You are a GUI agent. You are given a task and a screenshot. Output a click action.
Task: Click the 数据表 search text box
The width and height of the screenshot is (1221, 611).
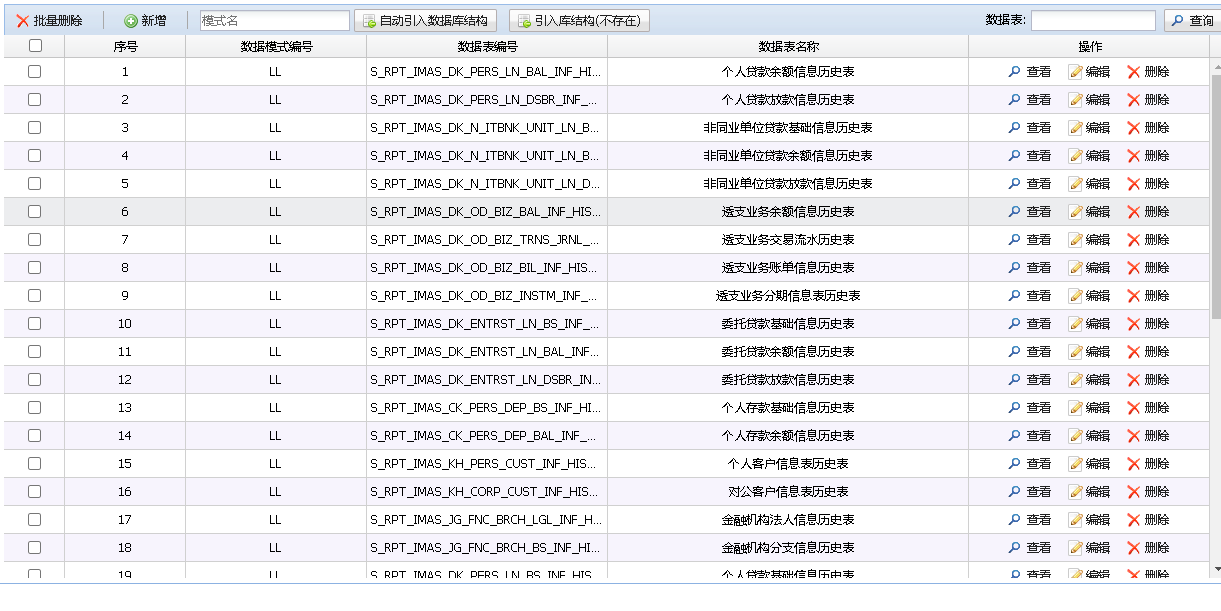[1093, 21]
